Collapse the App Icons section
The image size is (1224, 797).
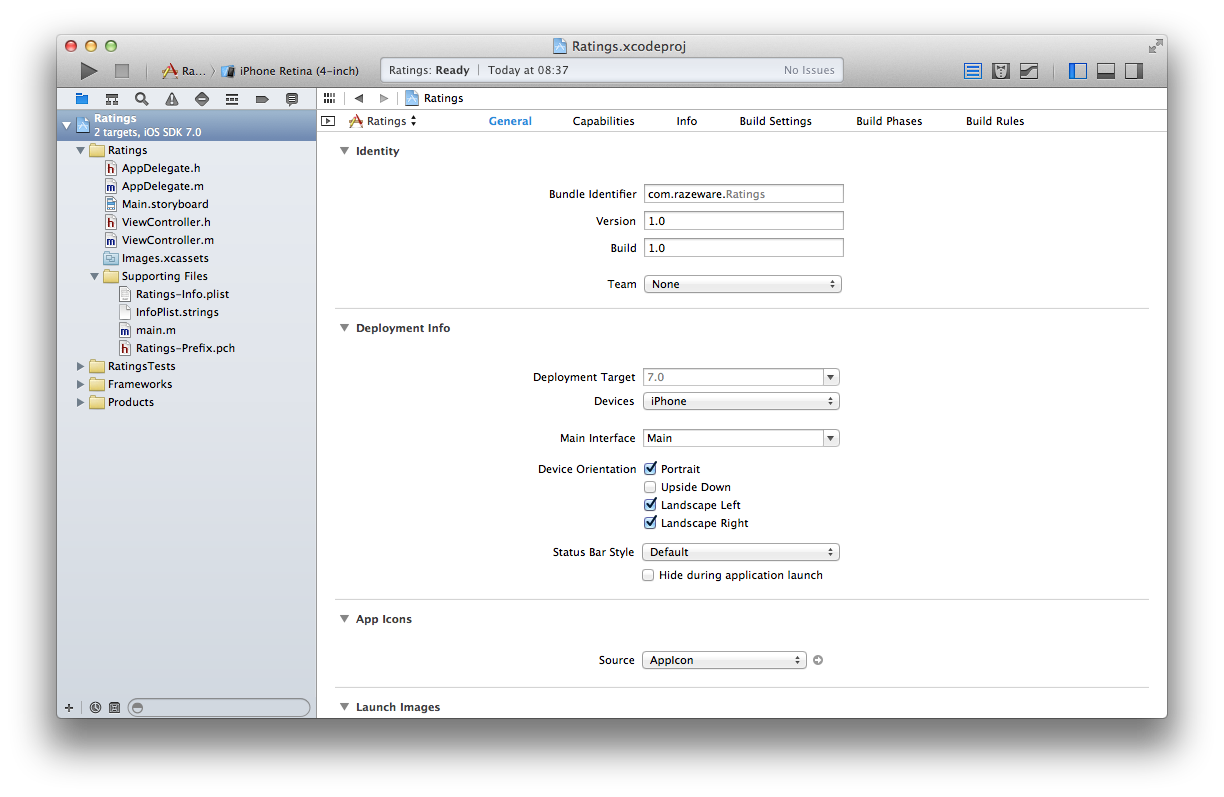pos(344,619)
